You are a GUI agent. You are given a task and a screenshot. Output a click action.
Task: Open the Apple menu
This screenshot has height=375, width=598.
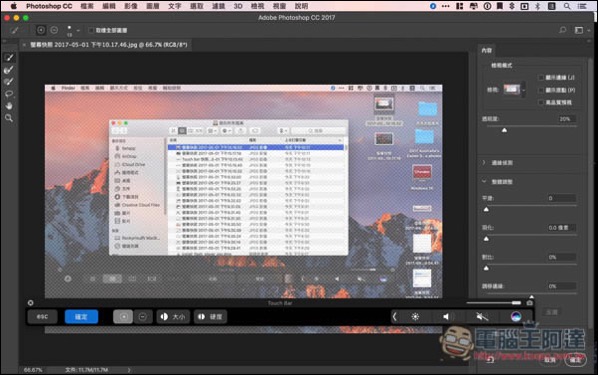pyautogui.click(x=14, y=6)
